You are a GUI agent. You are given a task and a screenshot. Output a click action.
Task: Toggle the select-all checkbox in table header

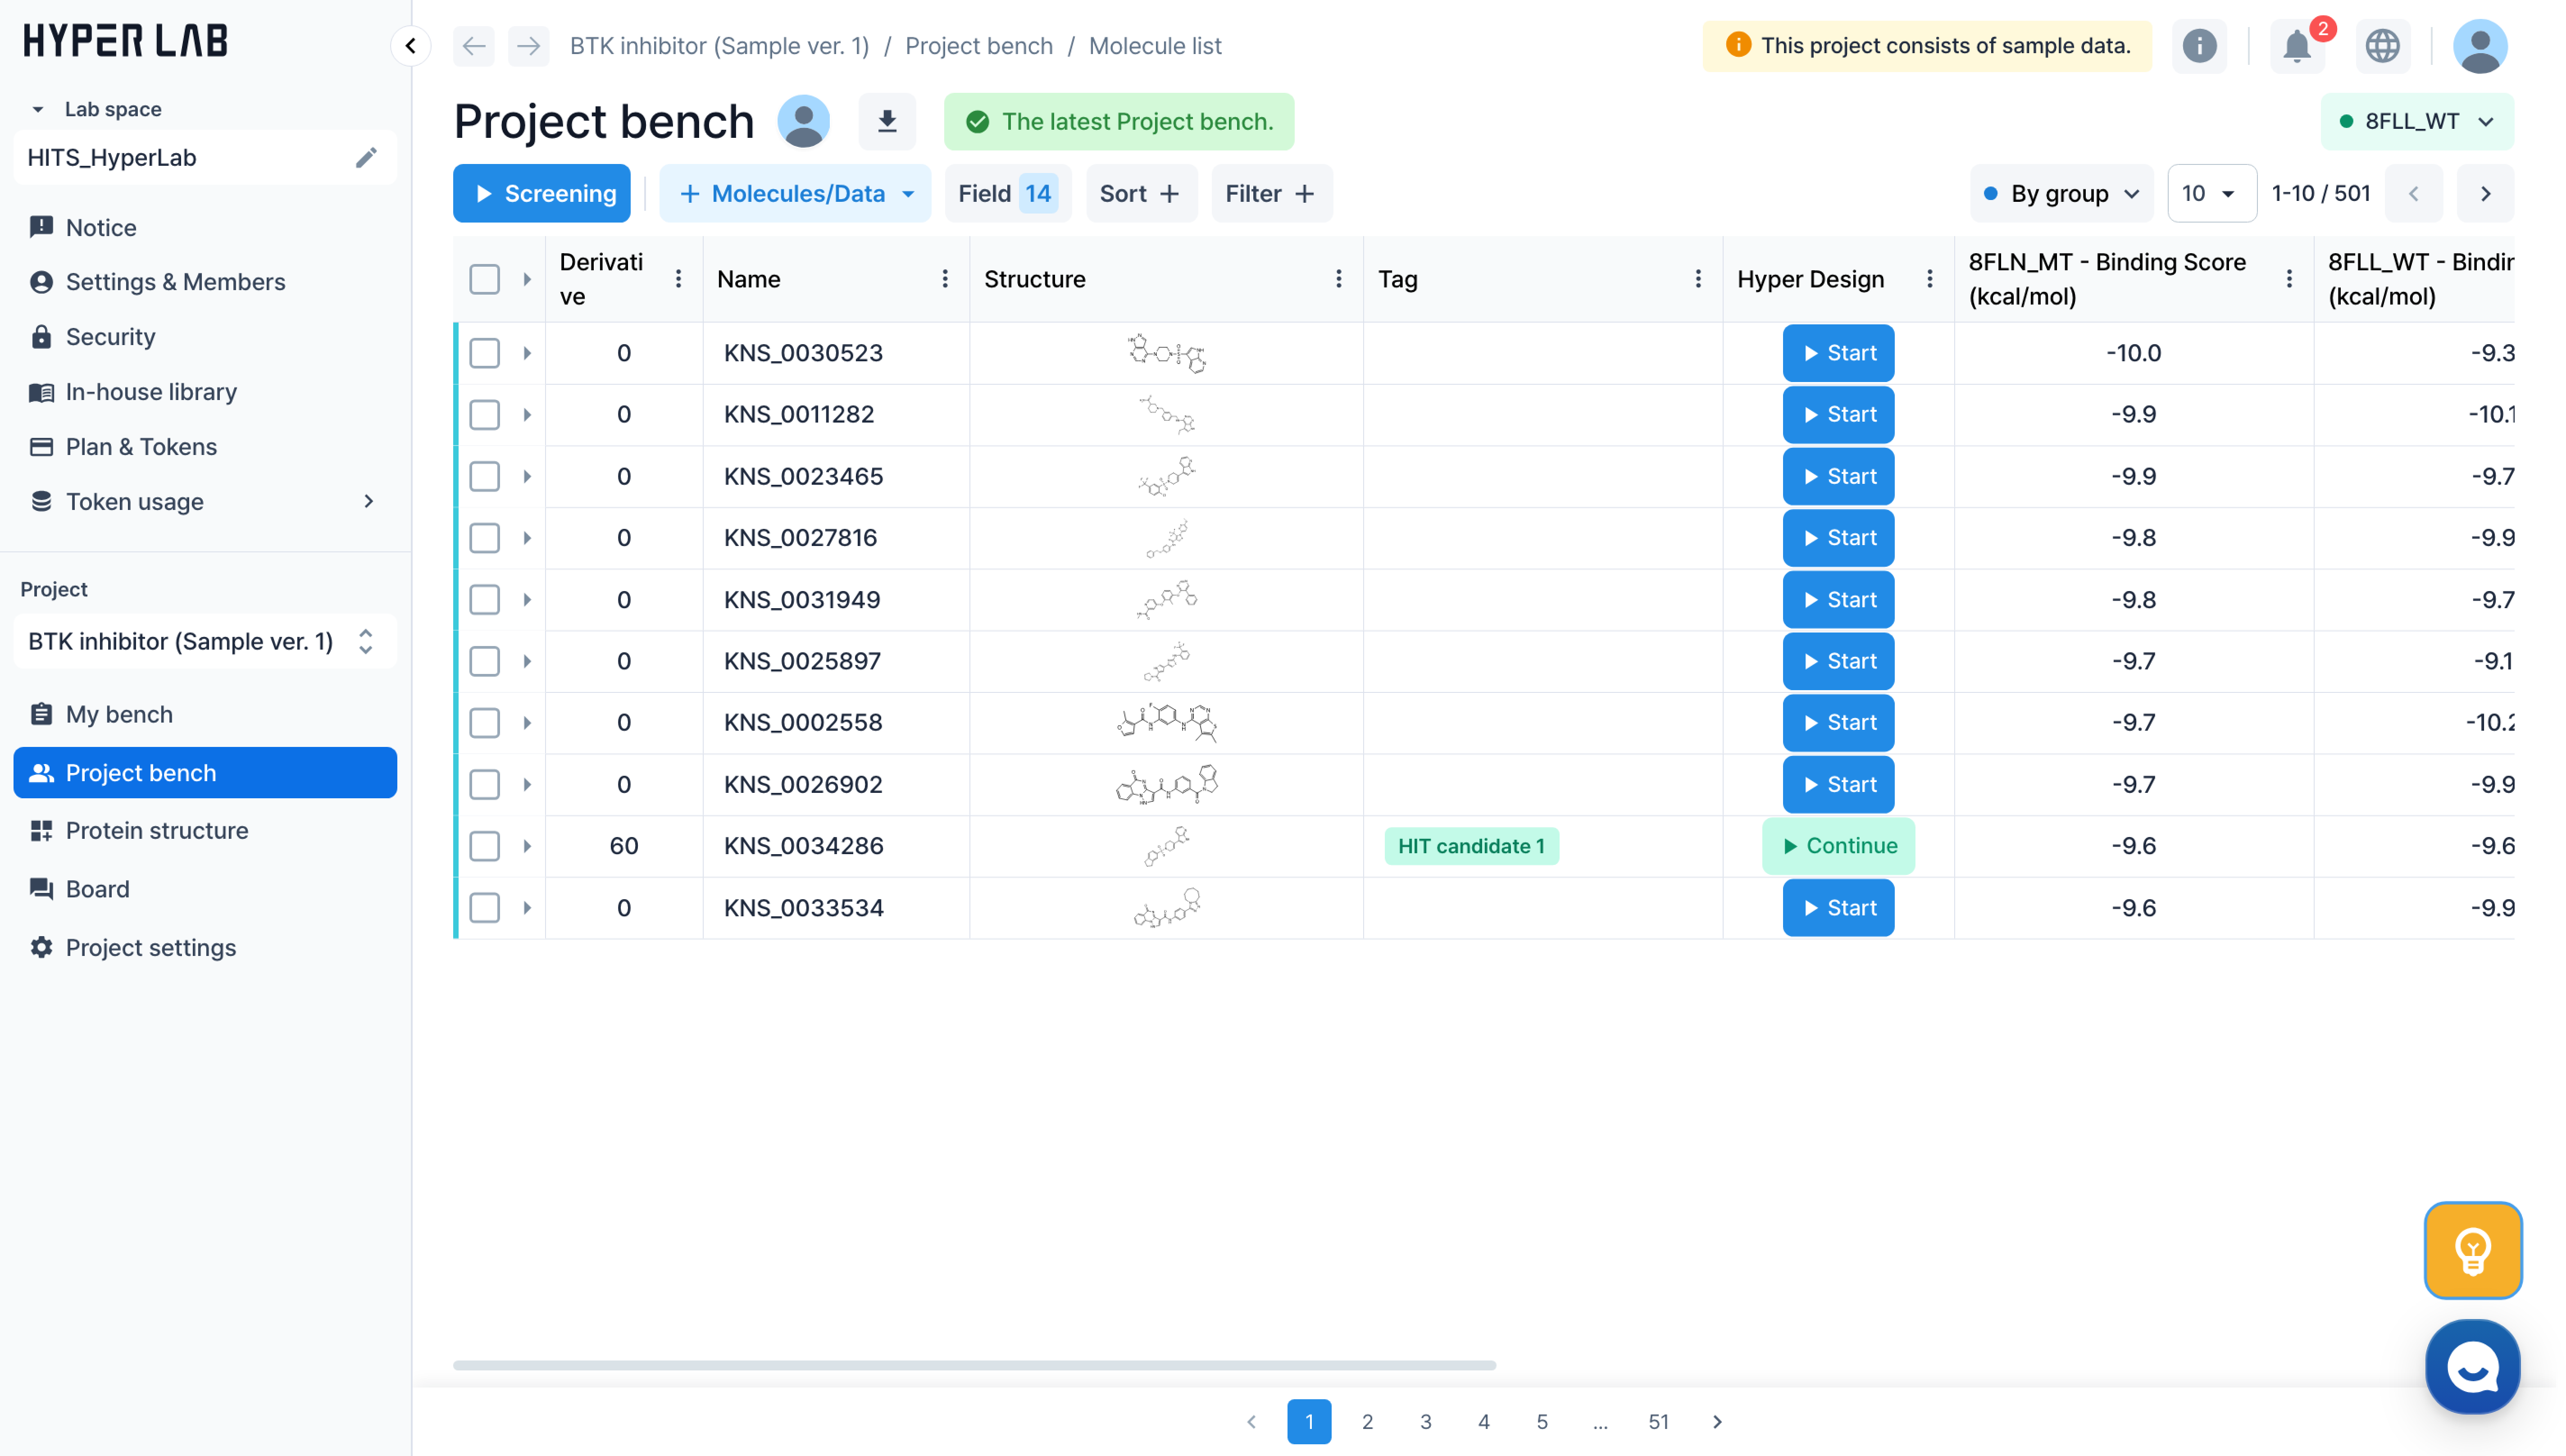pyautogui.click(x=485, y=279)
